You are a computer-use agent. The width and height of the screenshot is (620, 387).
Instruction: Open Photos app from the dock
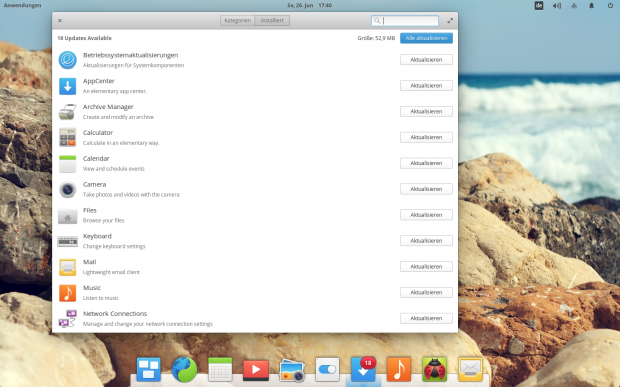point(292,370)
